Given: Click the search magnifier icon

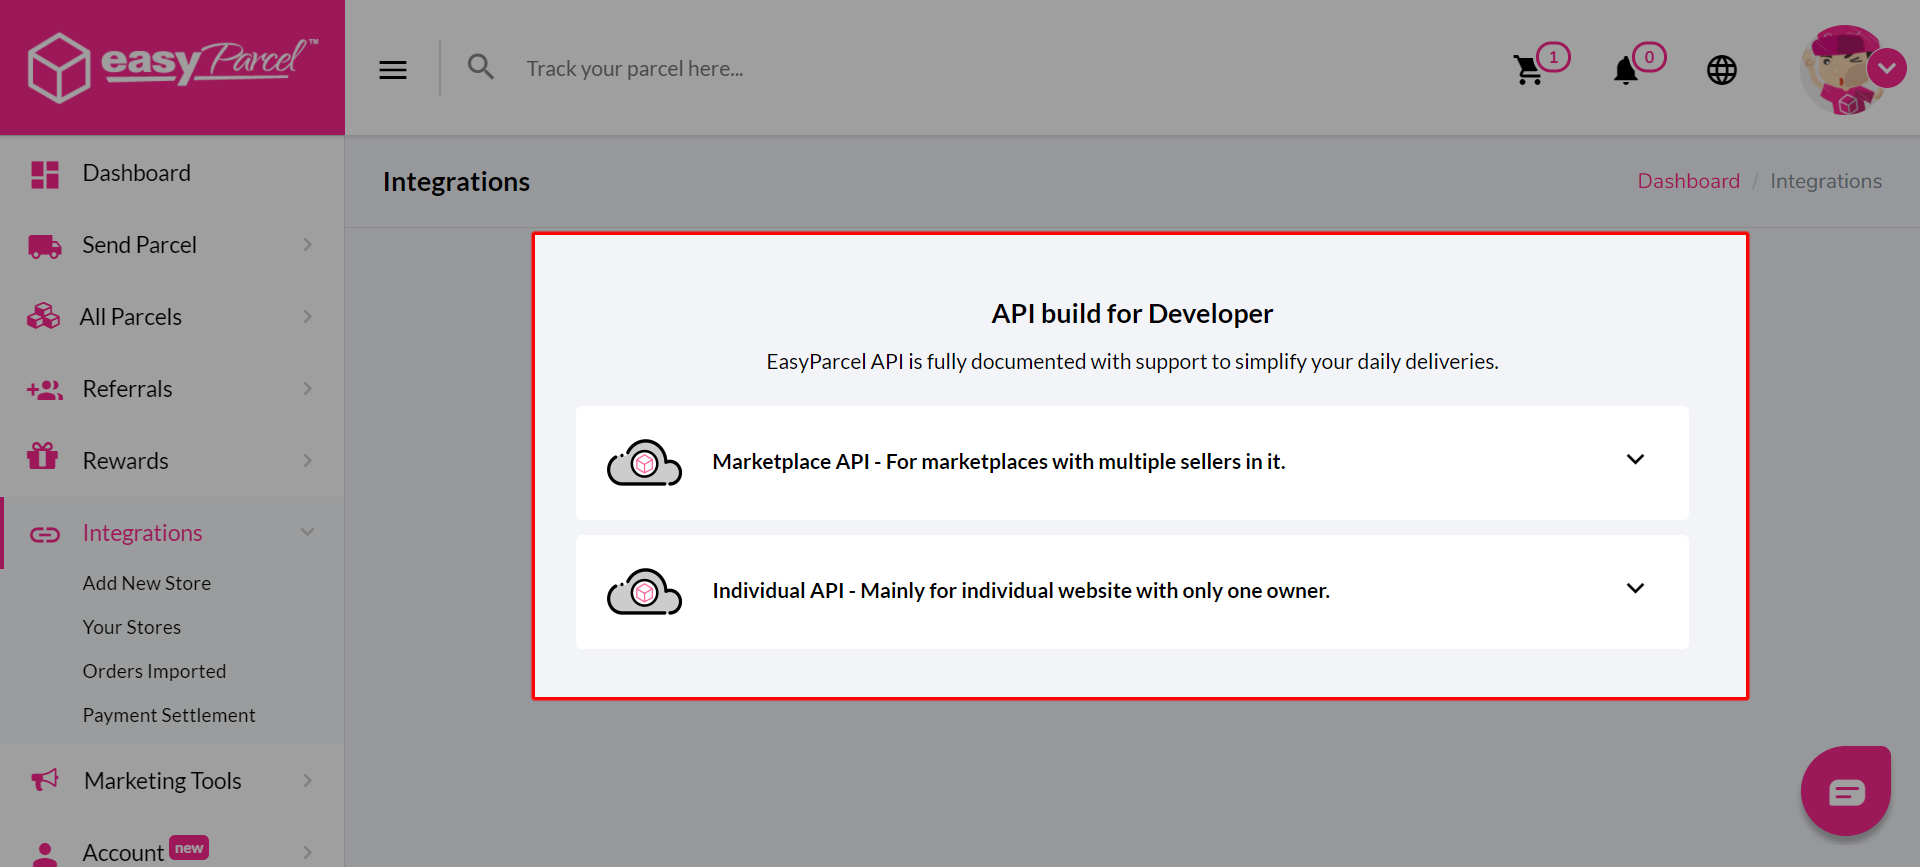Looking at the screenshot, I should coord(481,67).
